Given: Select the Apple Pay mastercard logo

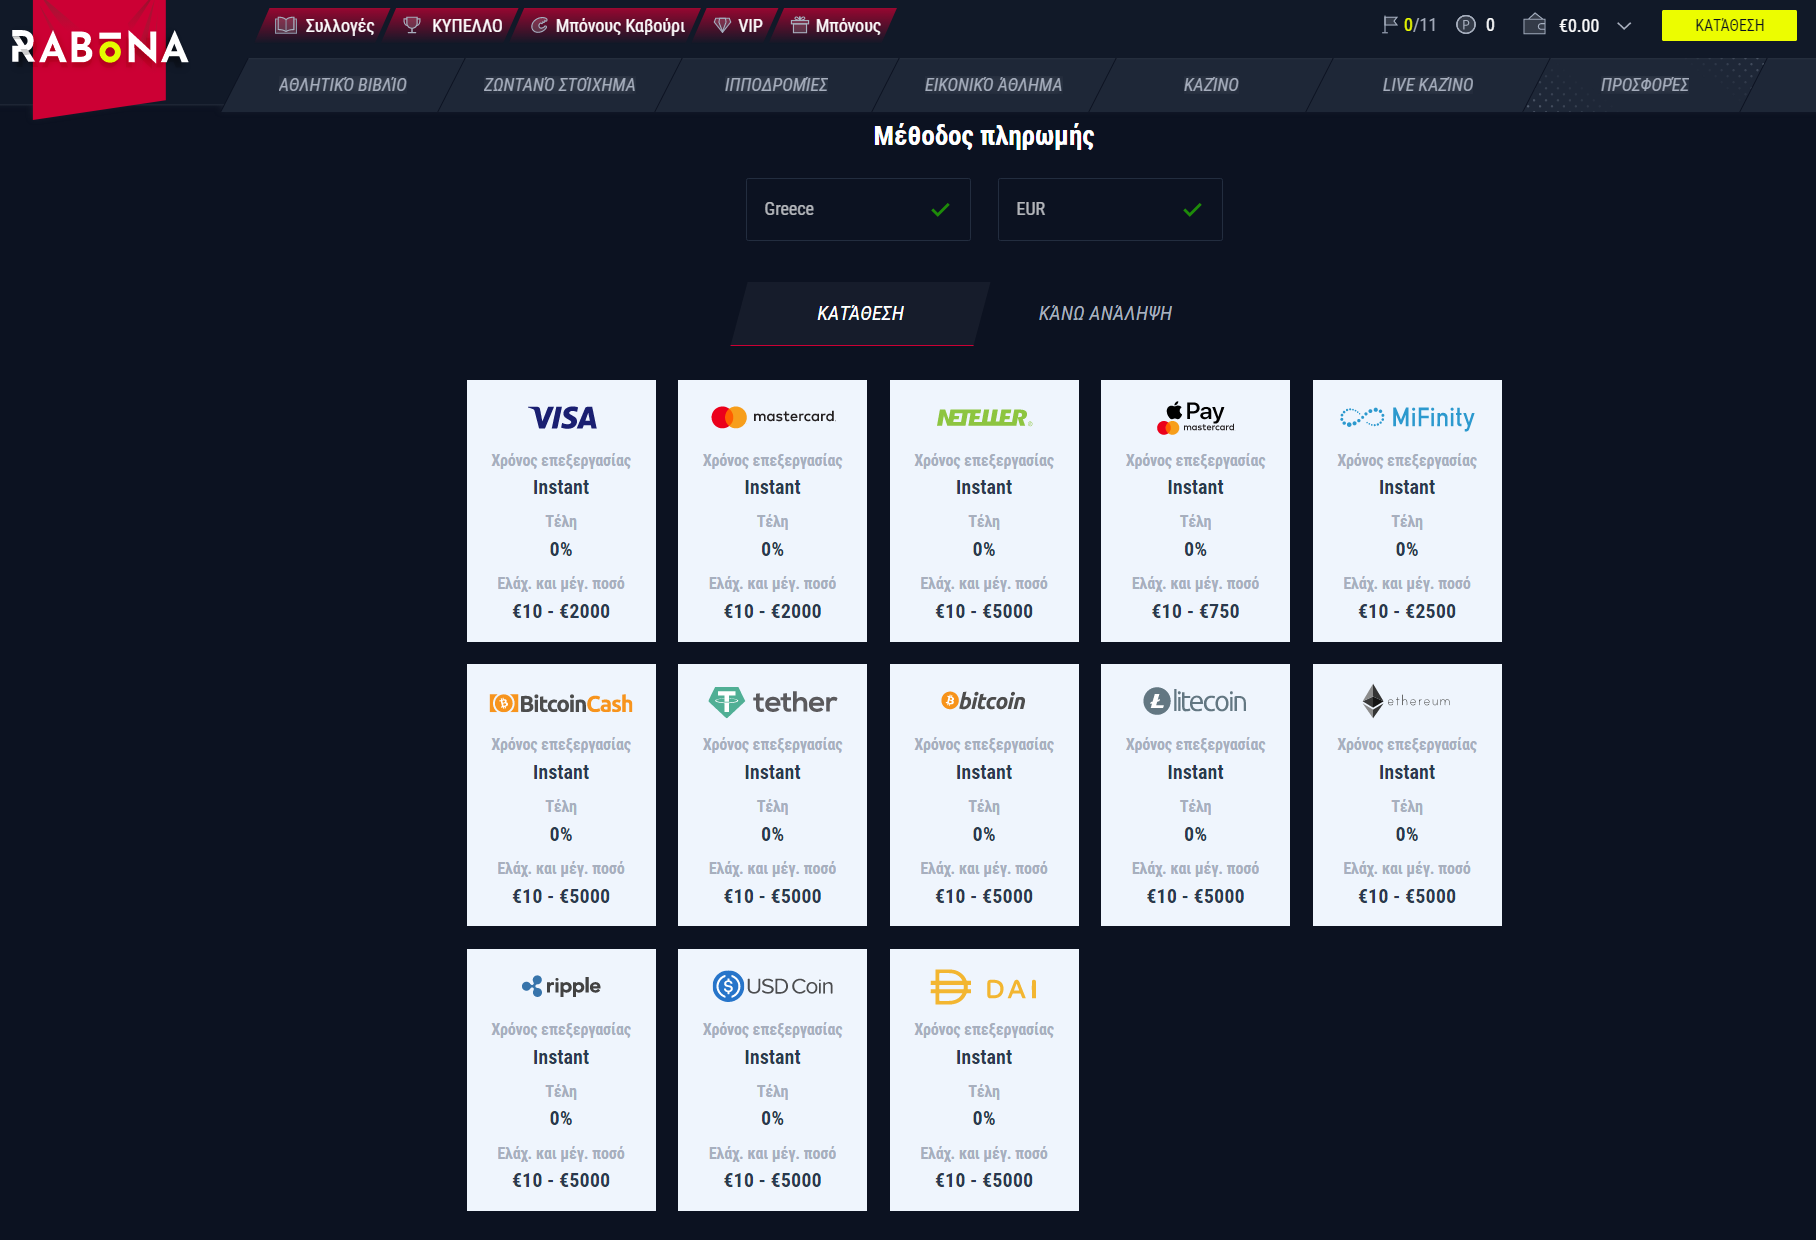Looking at the screenshot, I should 1196,418.
